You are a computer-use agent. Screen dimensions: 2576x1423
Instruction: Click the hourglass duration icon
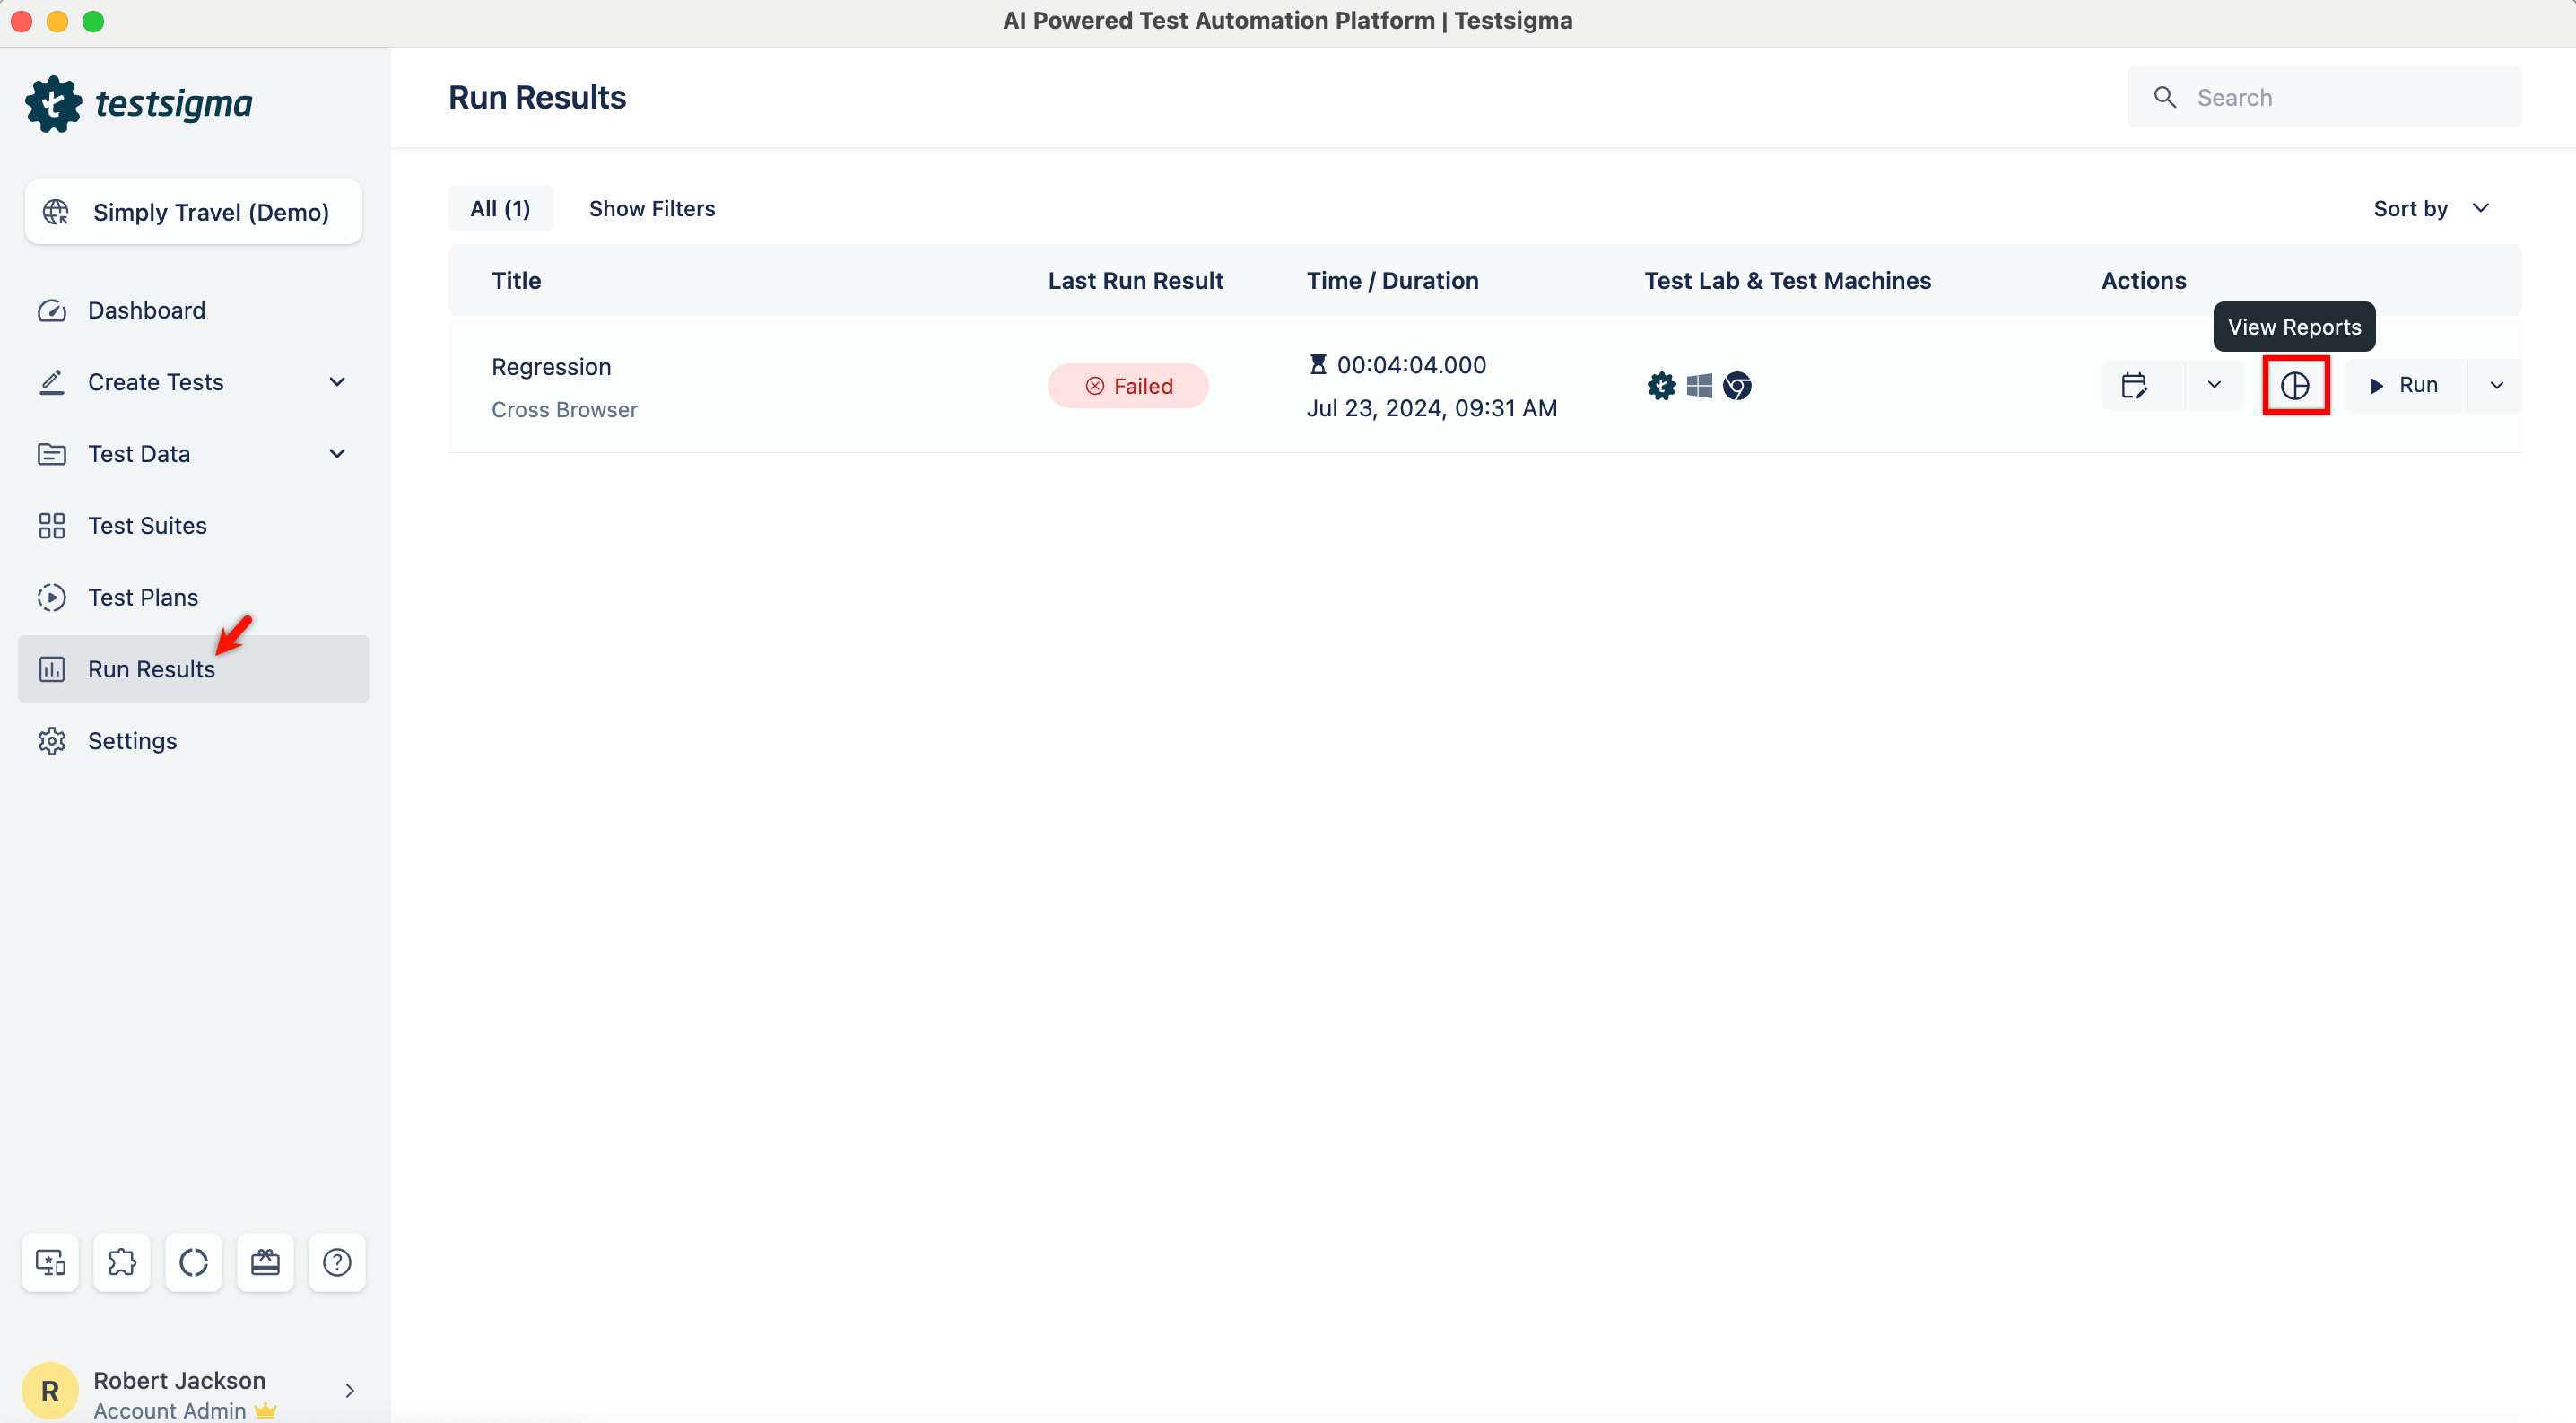[1318, 365]
